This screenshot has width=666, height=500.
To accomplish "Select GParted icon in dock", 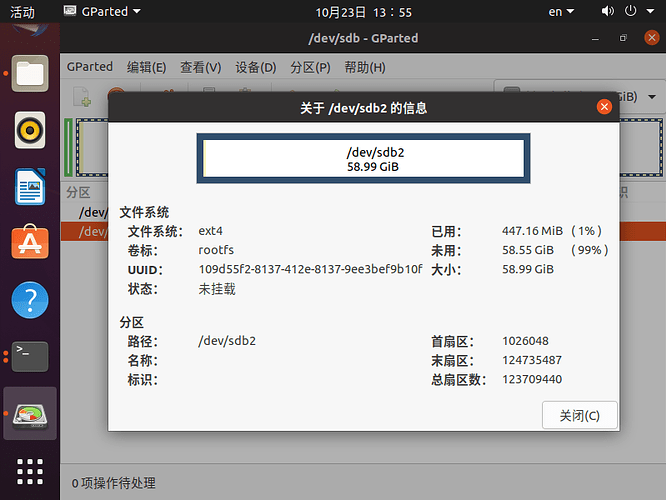I will coord(30,413).
